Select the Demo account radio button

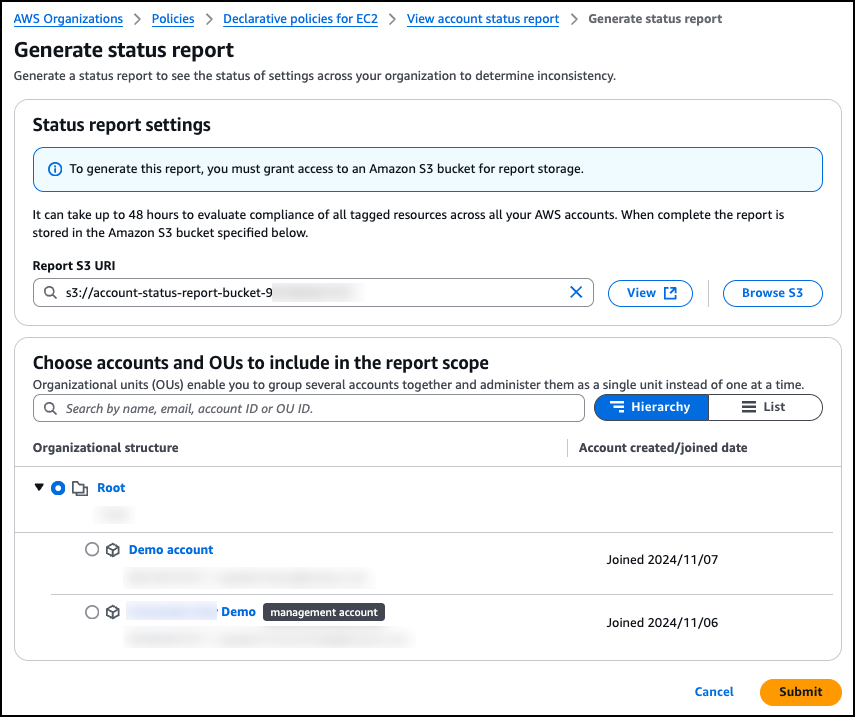(92, 549)
